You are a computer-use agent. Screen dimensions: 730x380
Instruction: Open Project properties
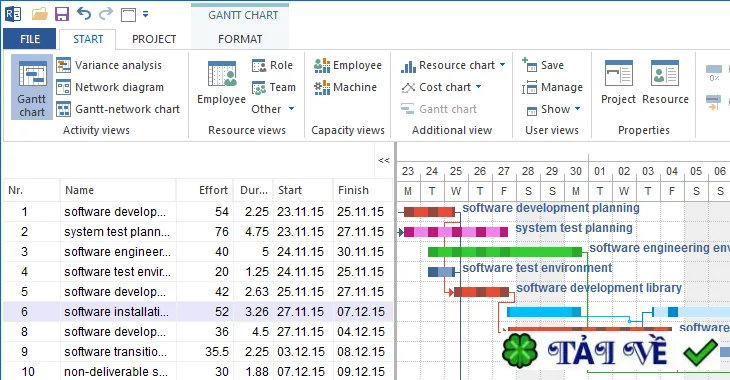618,82
